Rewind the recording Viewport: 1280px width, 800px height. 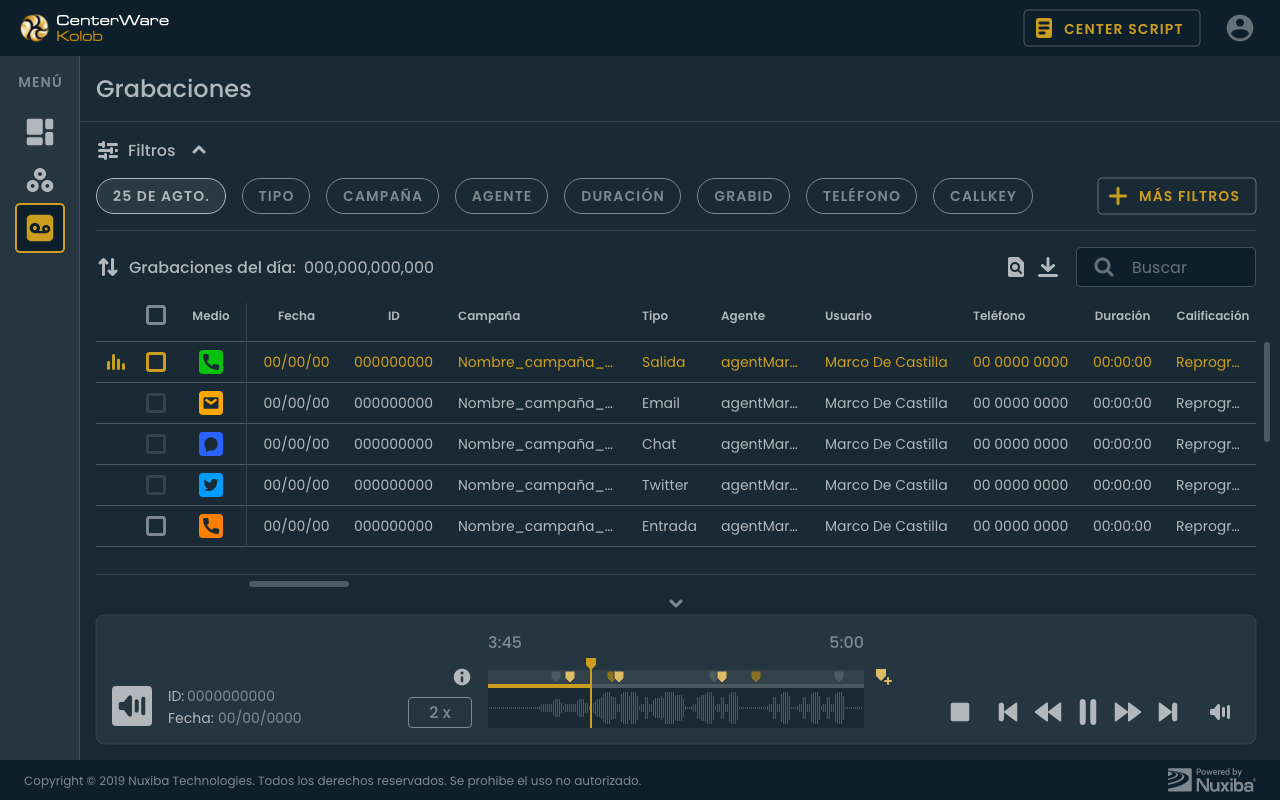point(1048,712)
